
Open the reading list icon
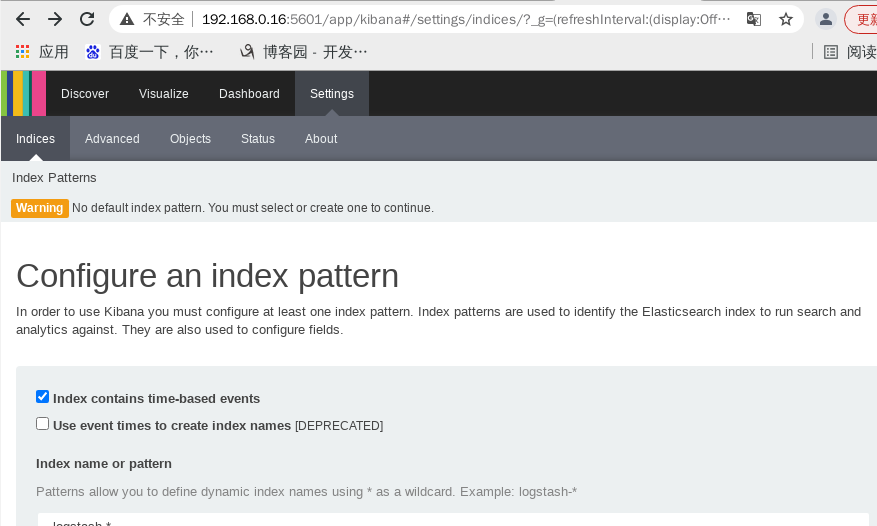coord(831,52)
